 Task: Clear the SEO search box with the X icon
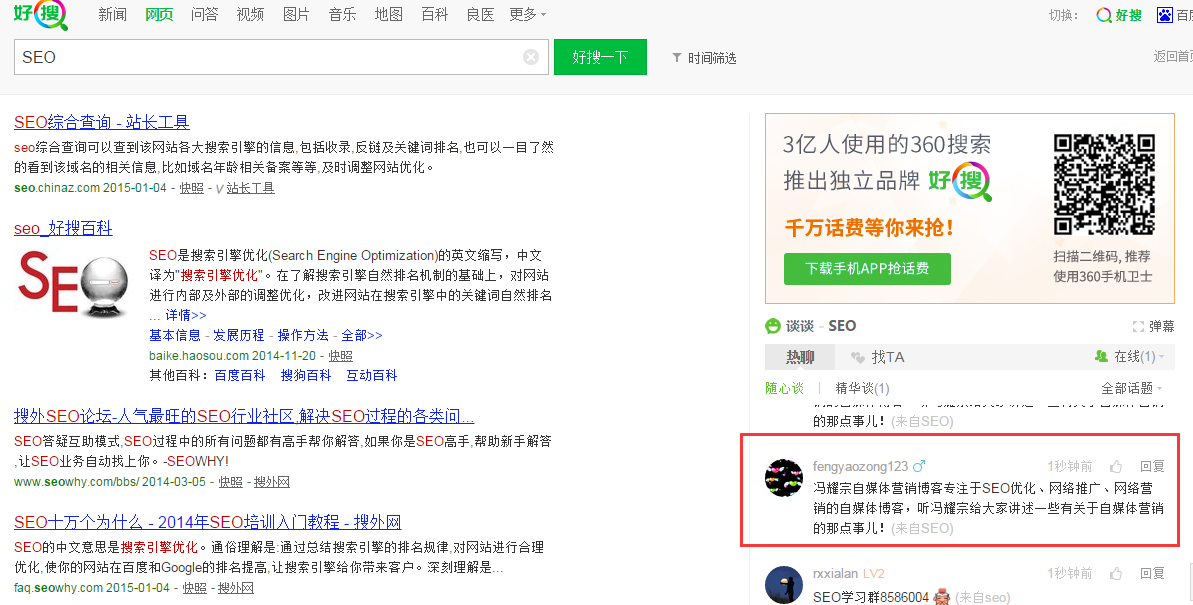tap(531, 57)
